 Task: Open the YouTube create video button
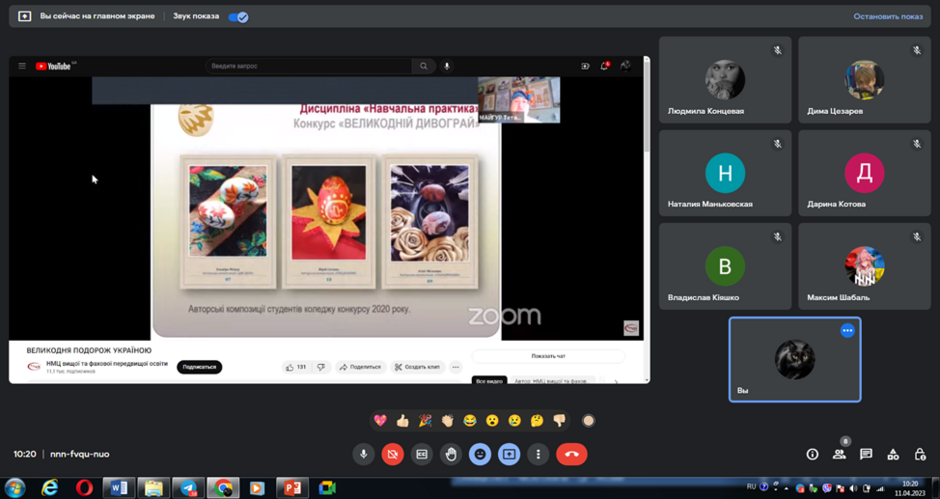[x=585, y=66]
